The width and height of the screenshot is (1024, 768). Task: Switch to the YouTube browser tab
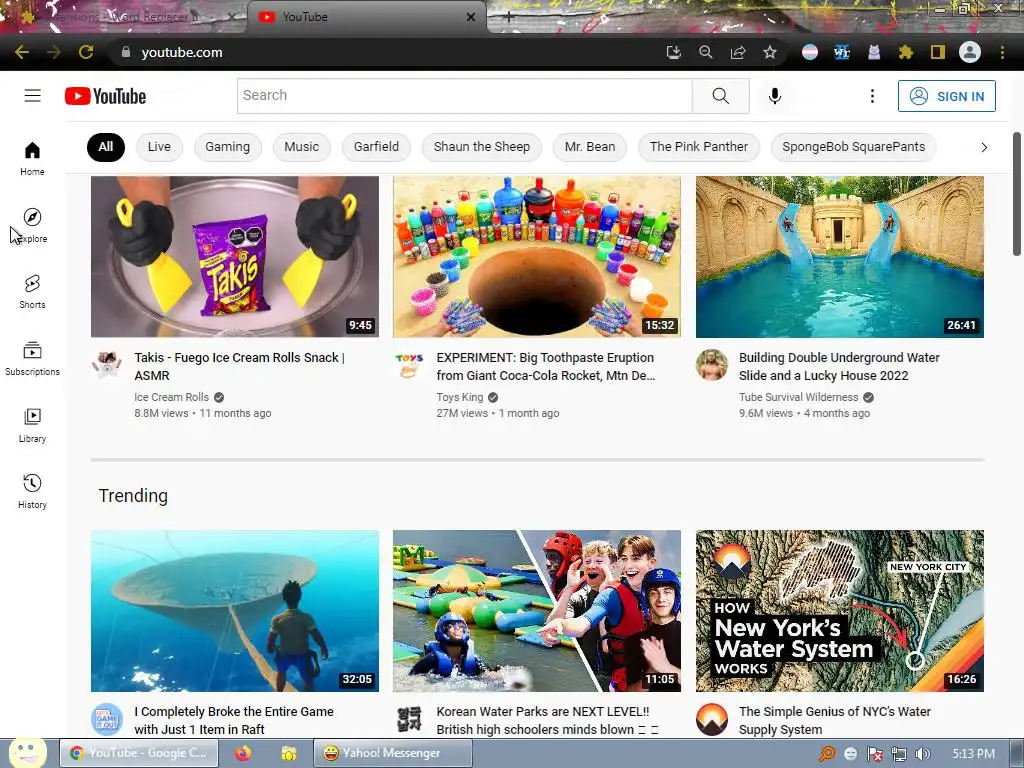[x=366, y=17]
